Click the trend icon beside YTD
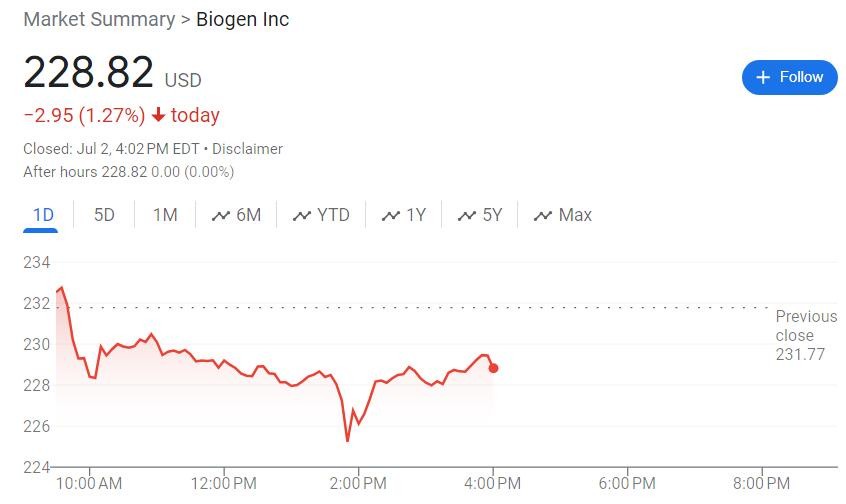This screenshot has width=846, height=504. pos(301,216)
